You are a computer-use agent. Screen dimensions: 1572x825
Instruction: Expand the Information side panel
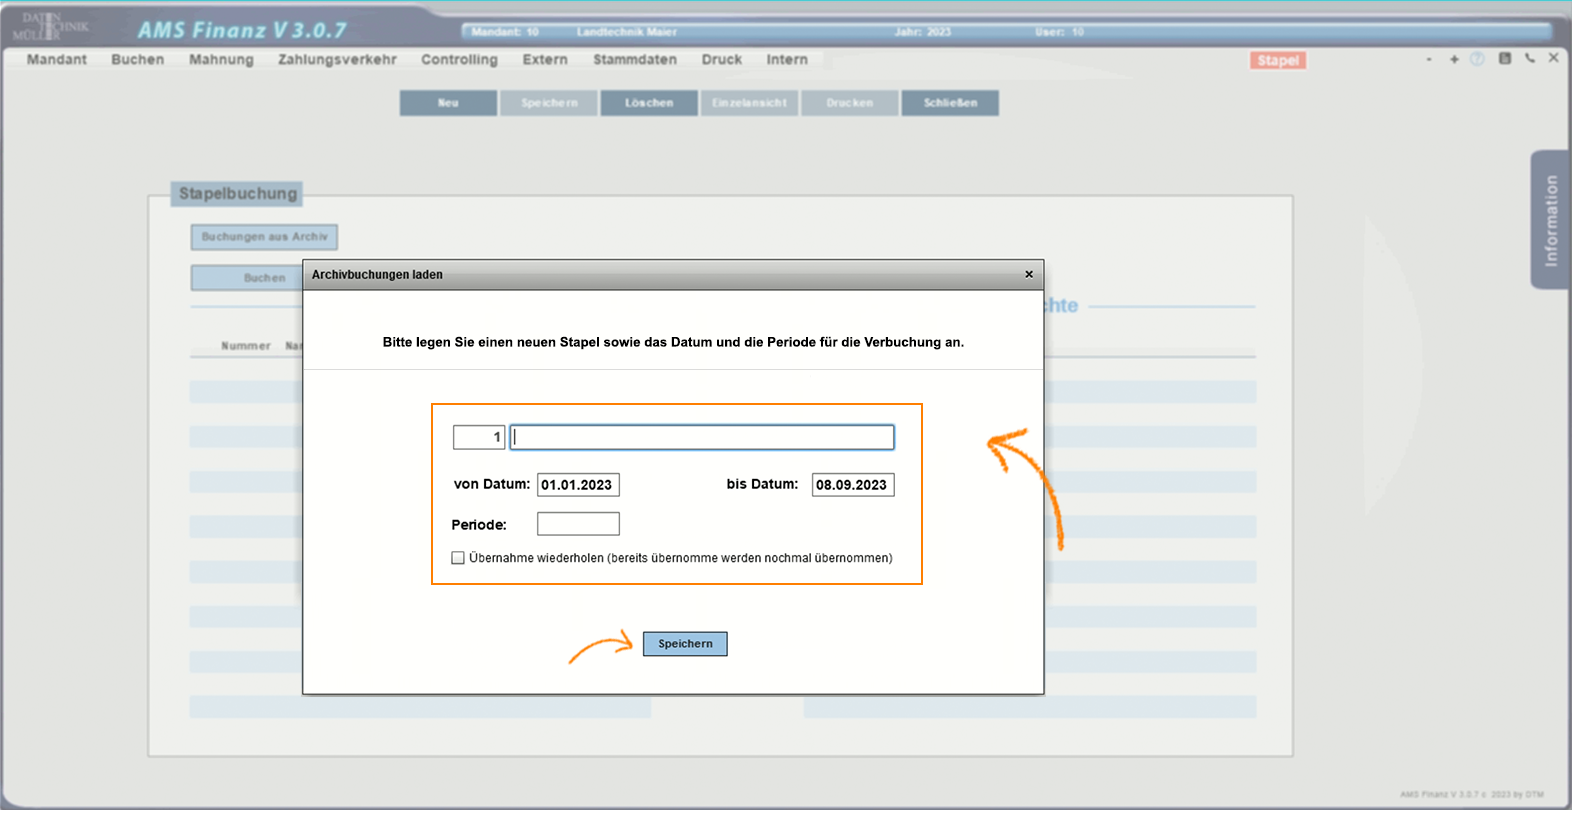(x=1550, y=220)
